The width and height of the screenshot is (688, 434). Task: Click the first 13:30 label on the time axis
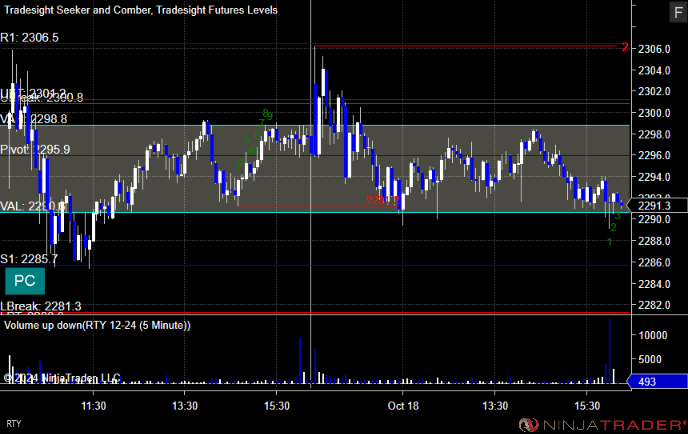coord(185,406)
